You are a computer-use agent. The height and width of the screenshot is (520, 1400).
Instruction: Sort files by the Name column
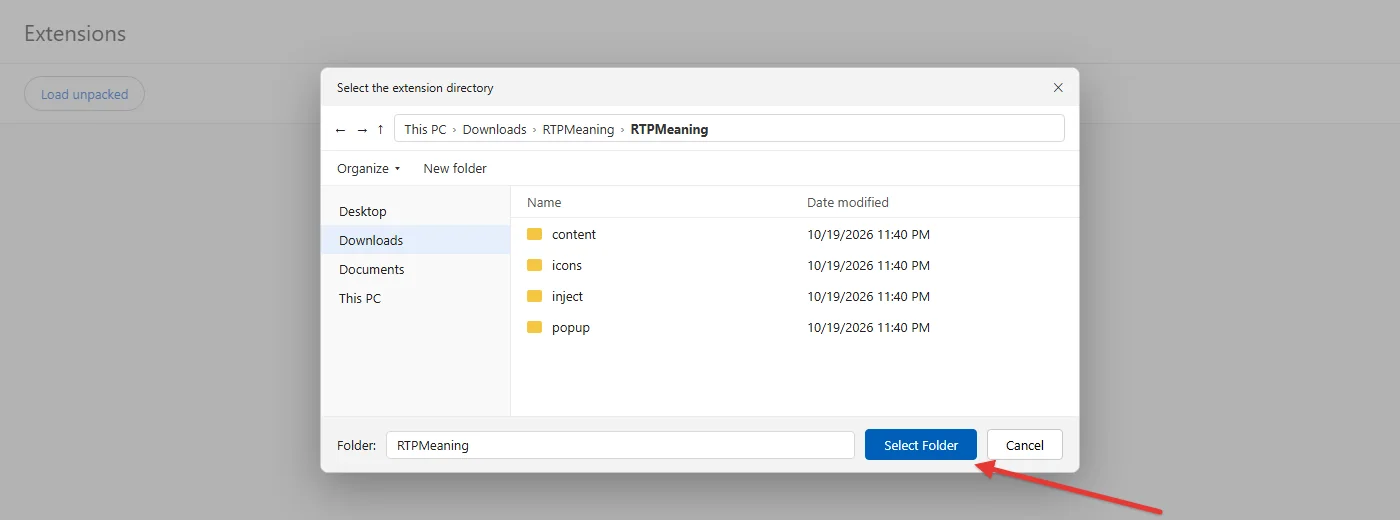[544, 202]
